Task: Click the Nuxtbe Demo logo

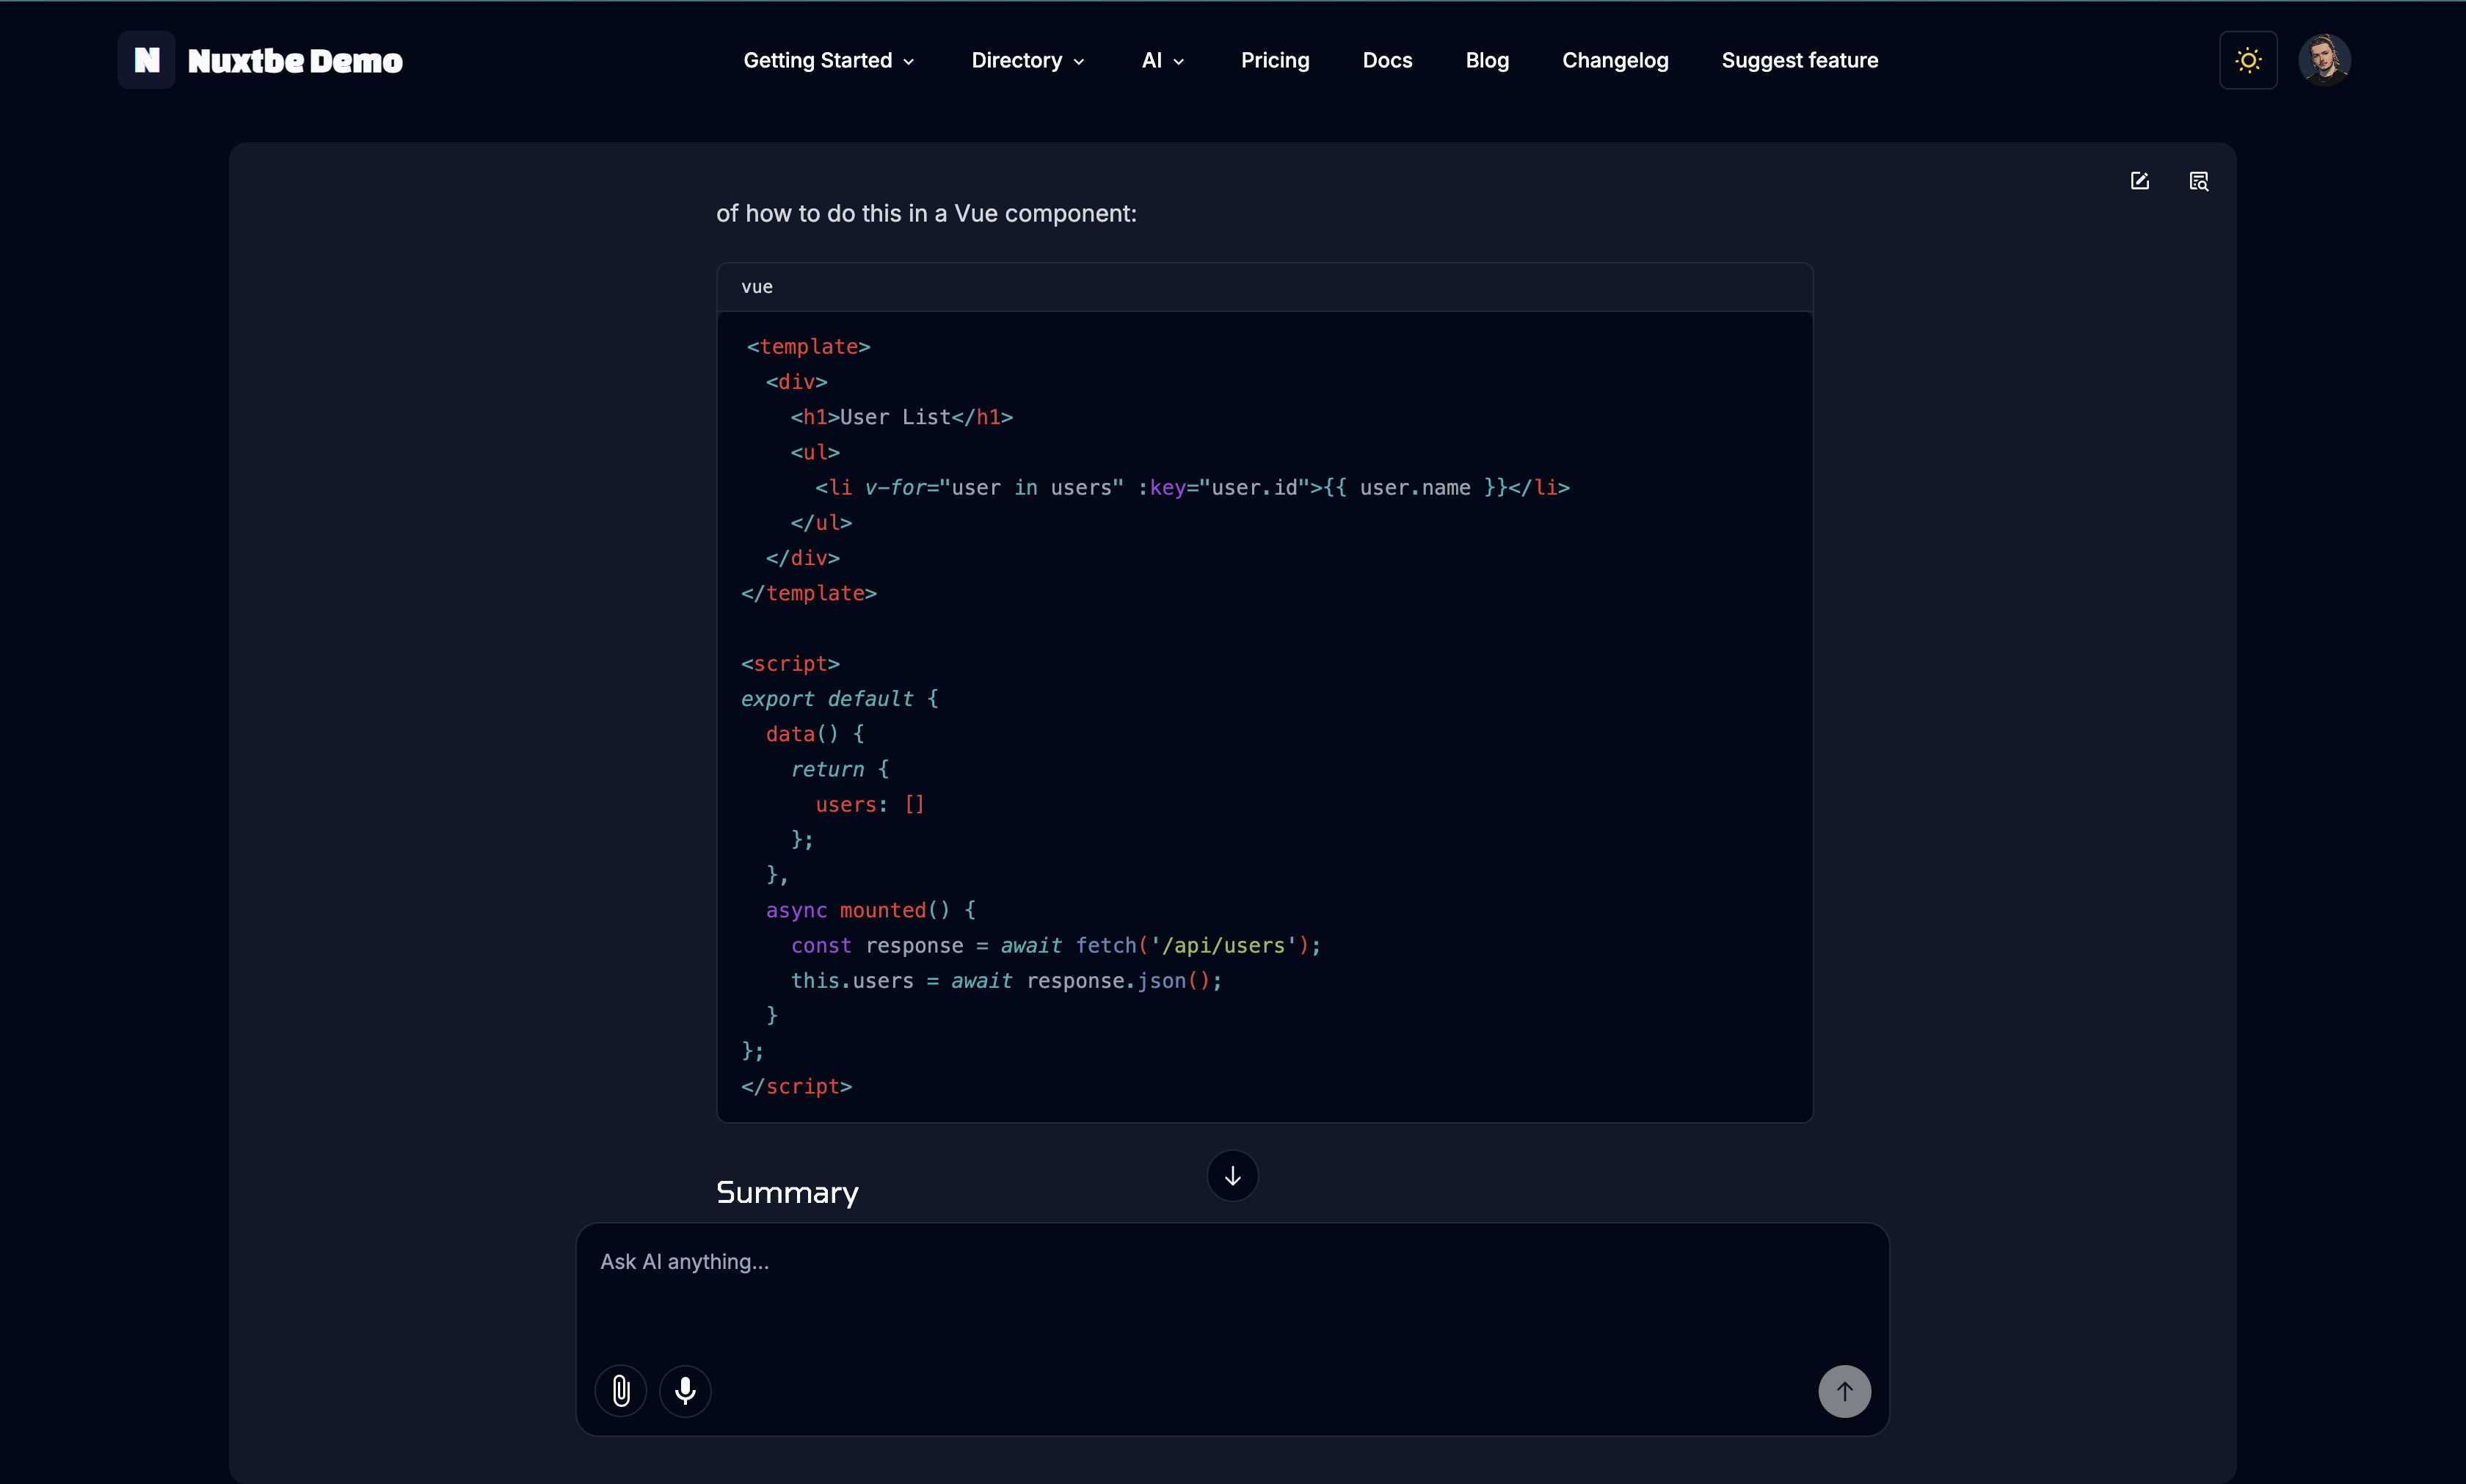Action: (x=263, y=60)
